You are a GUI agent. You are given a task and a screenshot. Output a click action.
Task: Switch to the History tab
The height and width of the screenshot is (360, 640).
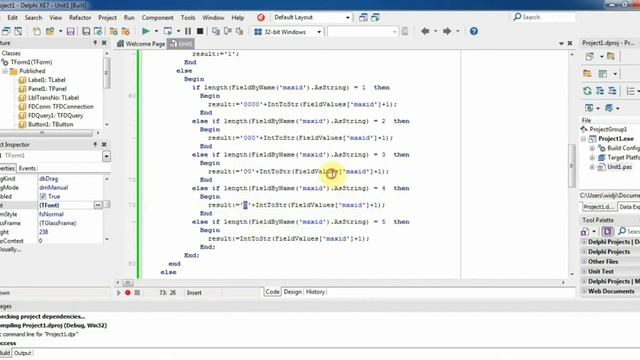click(x=315, y=292)
